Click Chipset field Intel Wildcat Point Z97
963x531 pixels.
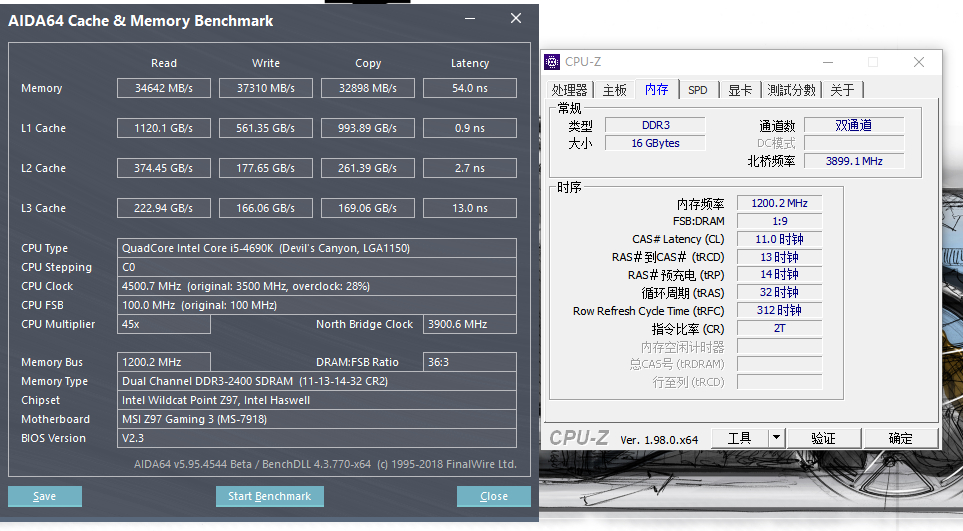coord(317,400)
